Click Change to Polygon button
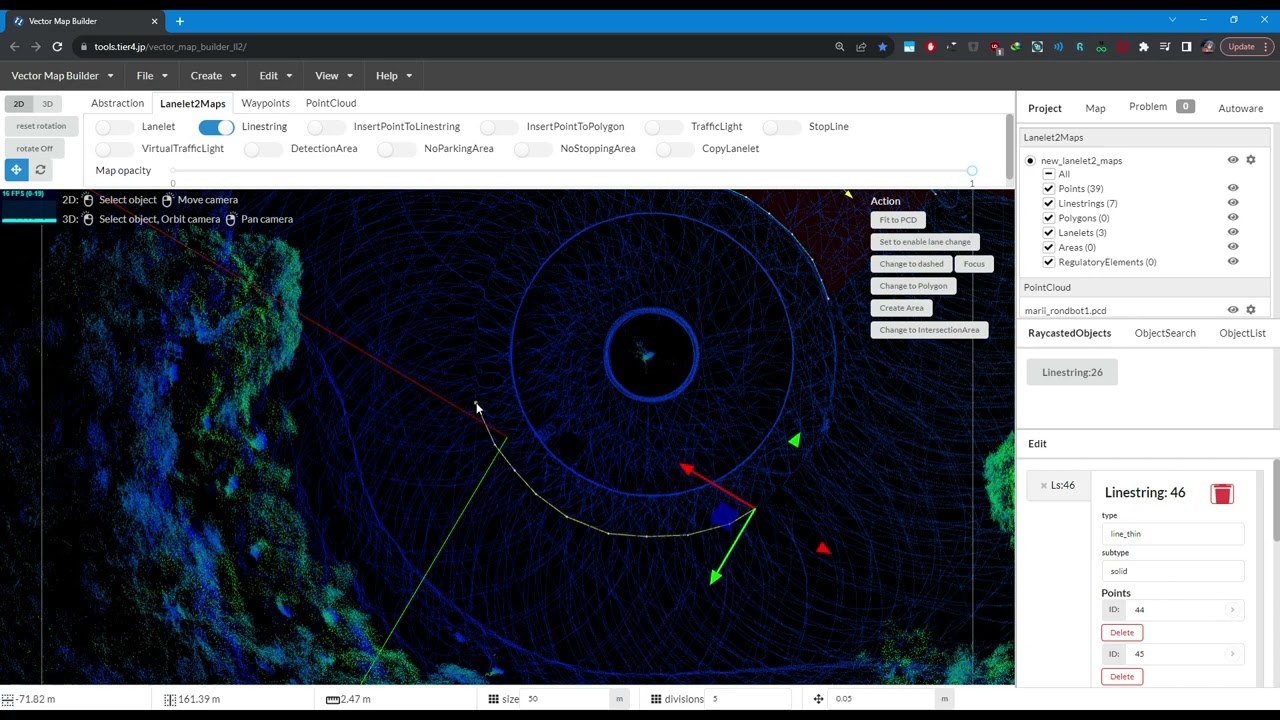The width and height of the screenshot is (1280, 720). (x=913, y=286)
